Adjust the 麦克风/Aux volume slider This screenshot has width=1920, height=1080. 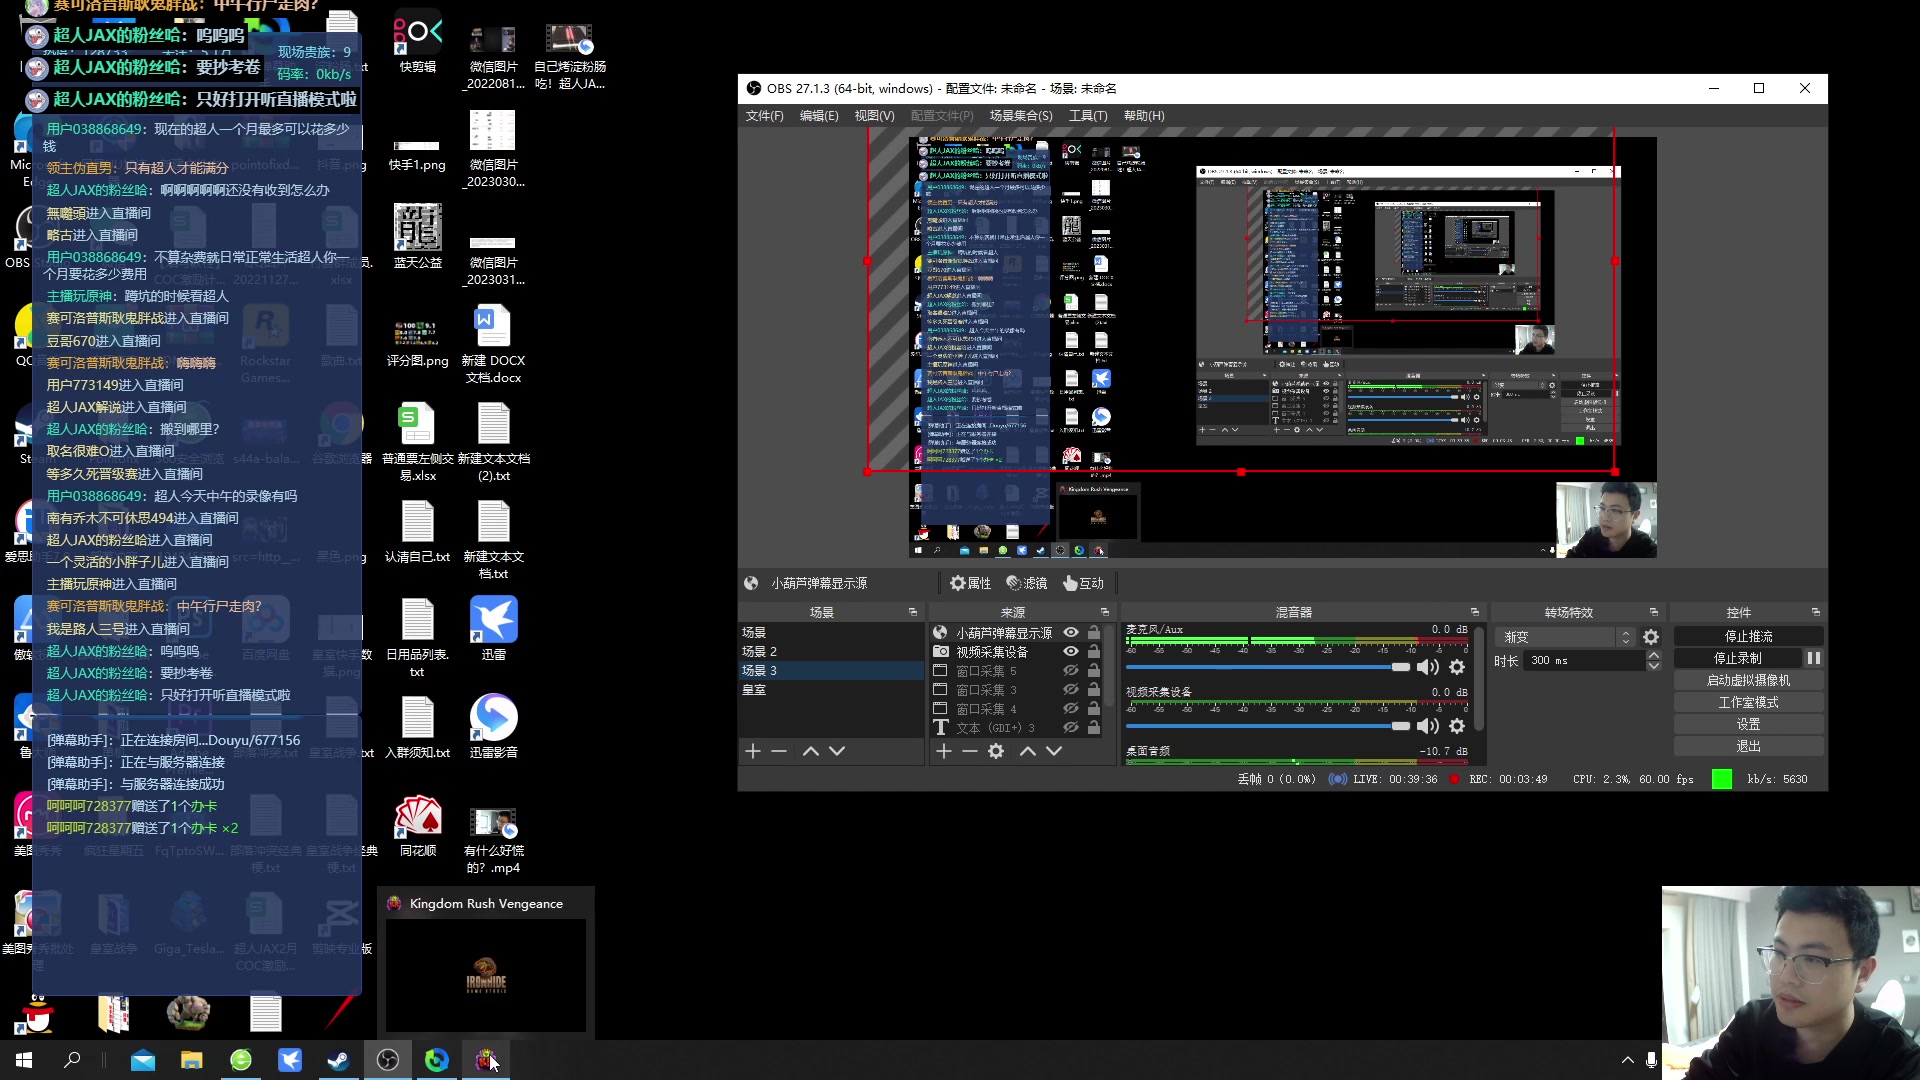click(1268, 667)
